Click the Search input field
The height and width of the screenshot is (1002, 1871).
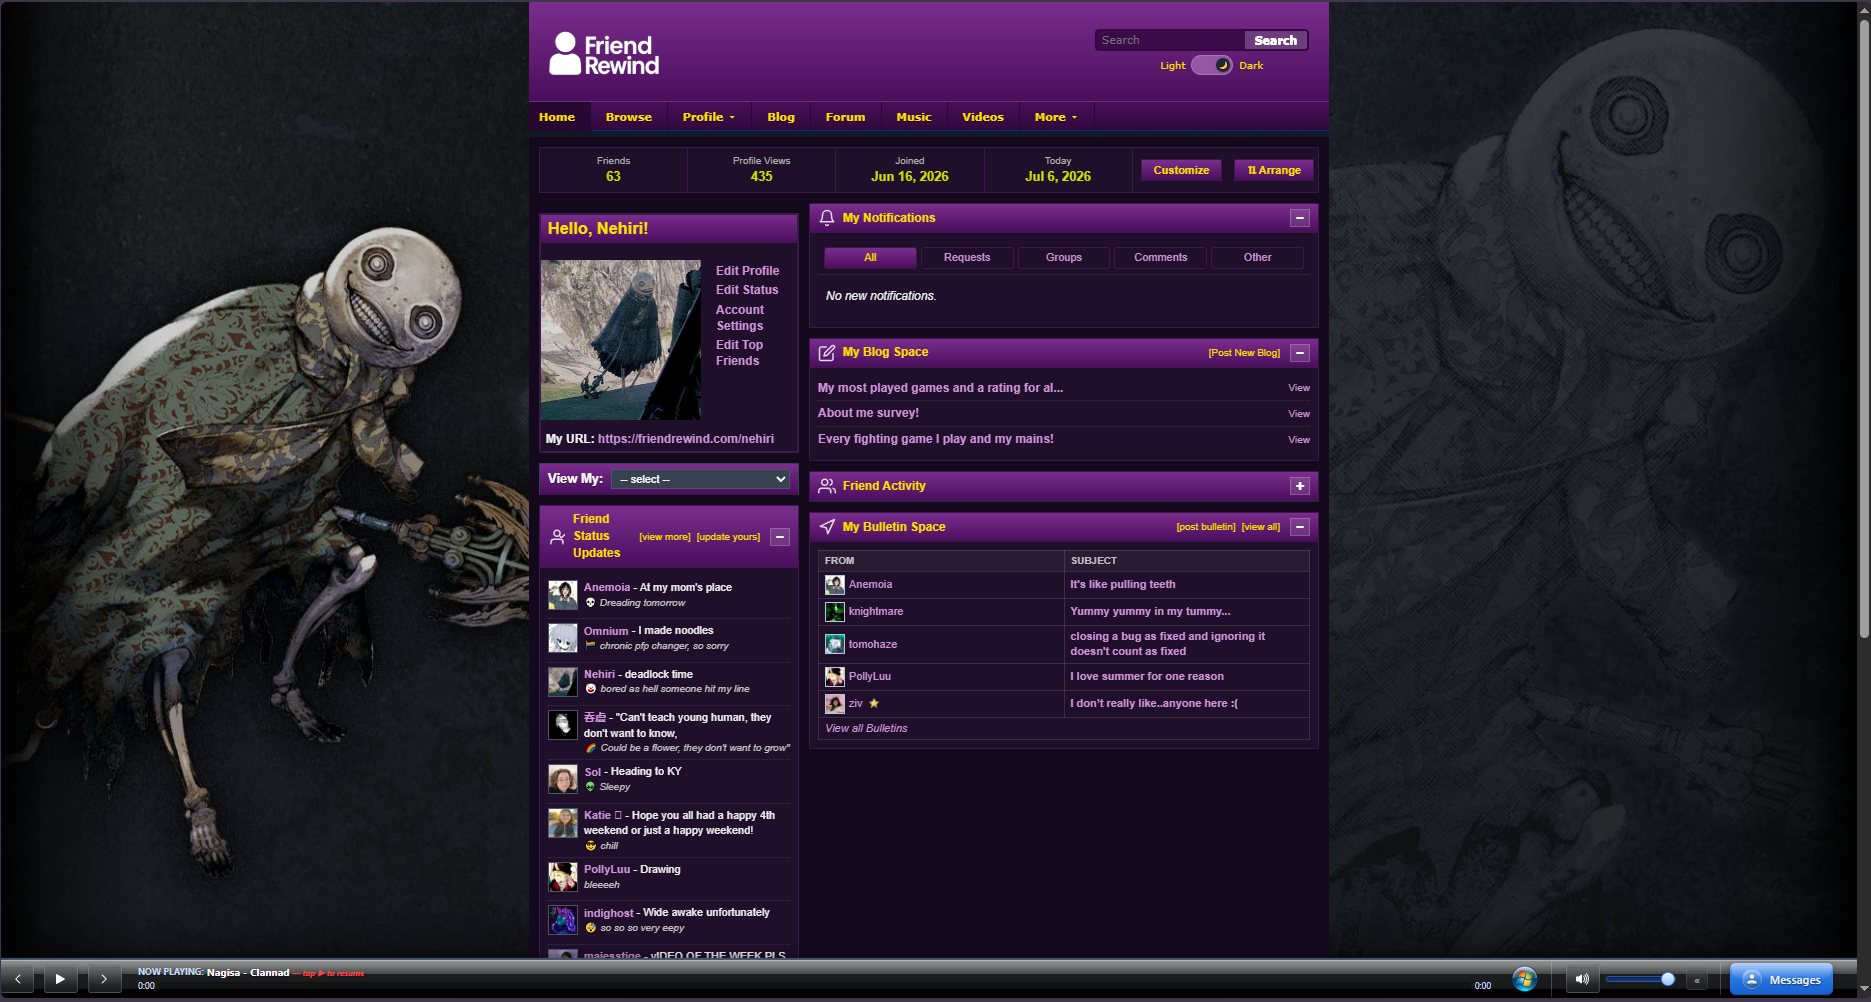(x=1170, y=40)
